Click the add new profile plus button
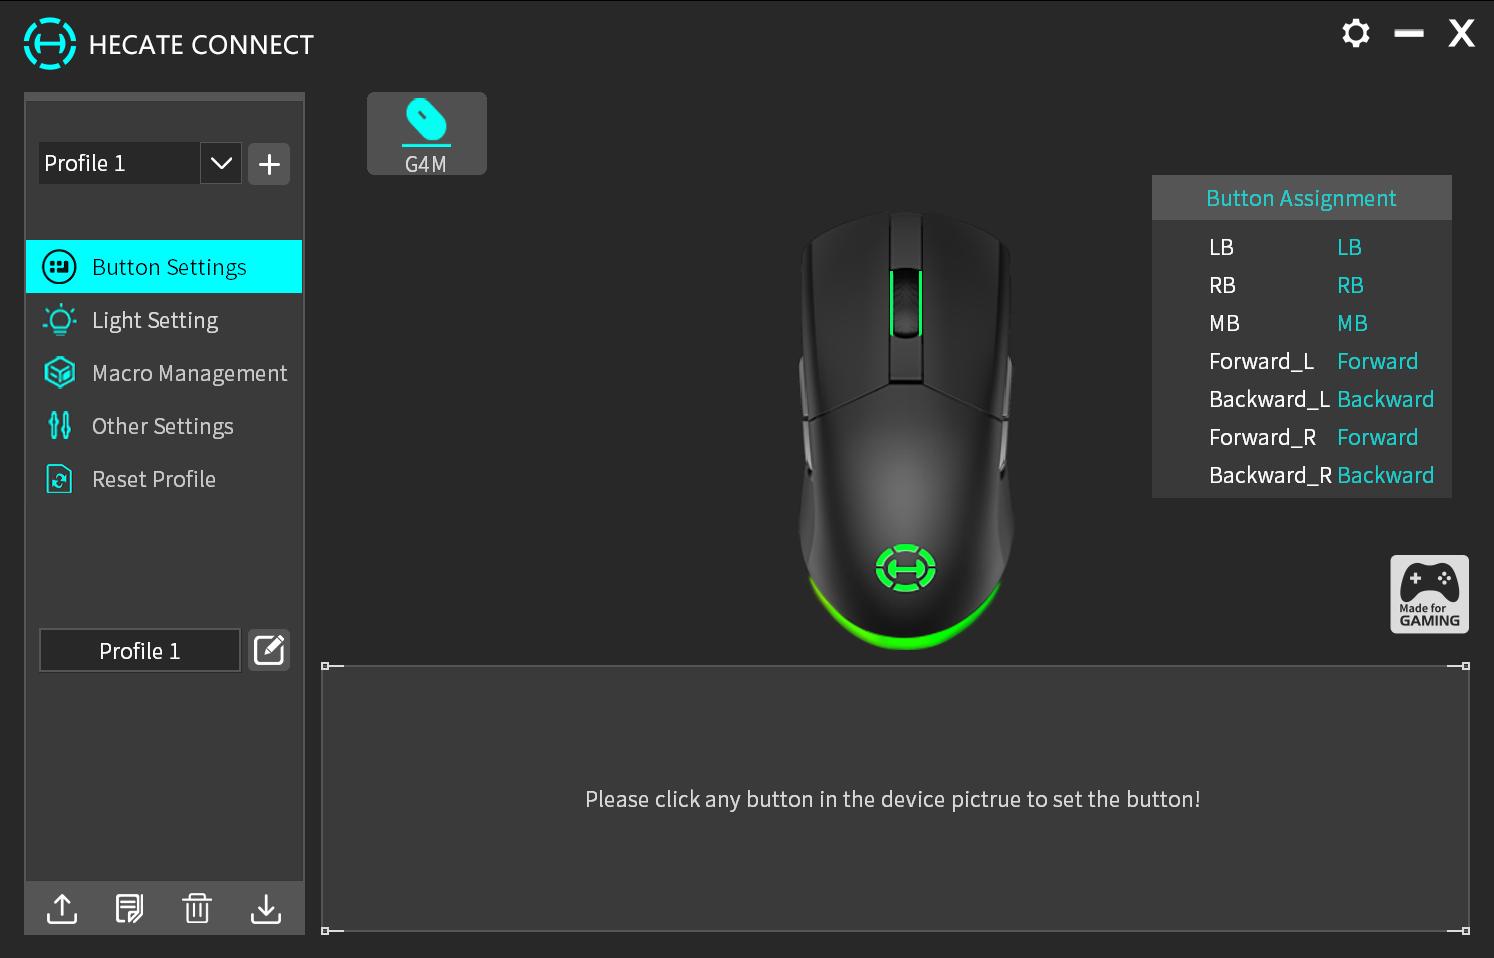Viewport: 1494px width, 958px height. (x=269, y=164)
